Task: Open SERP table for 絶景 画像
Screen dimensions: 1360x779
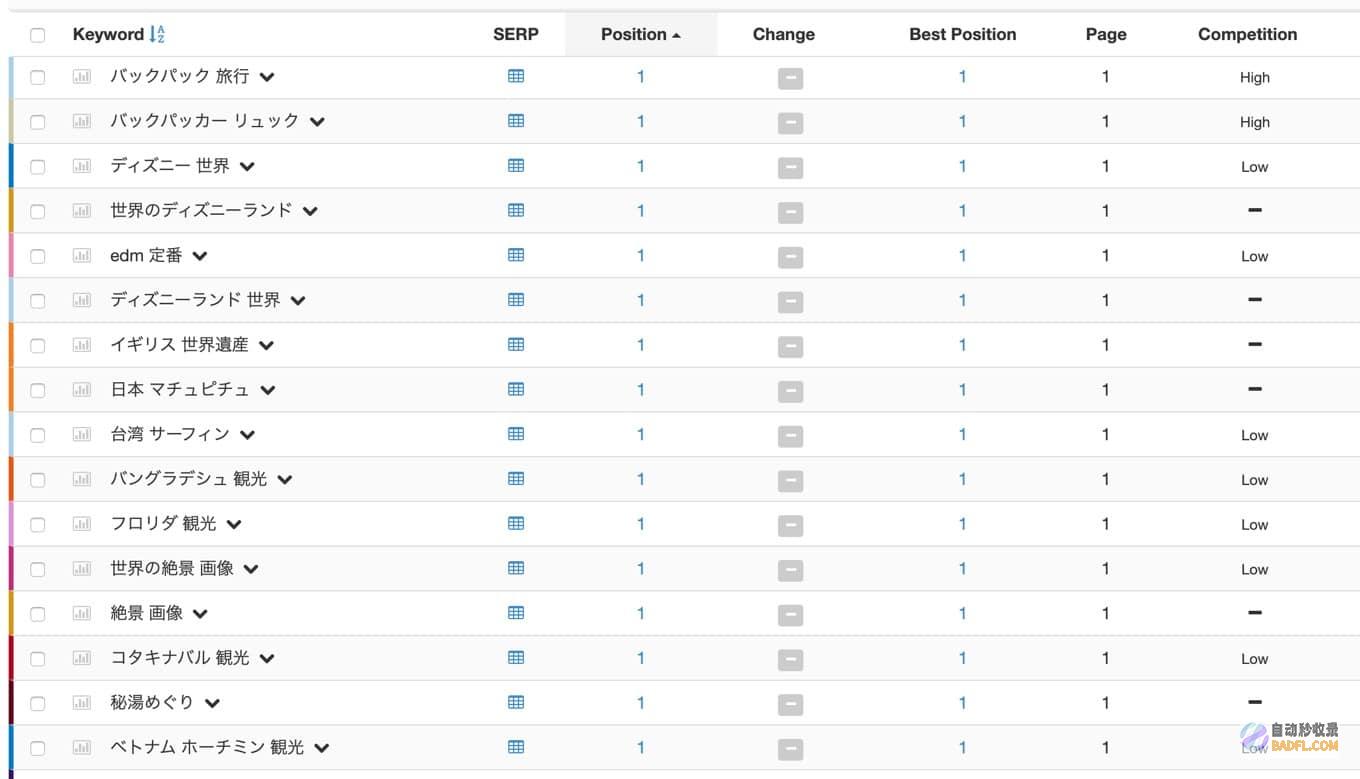Action: click(x=516, y=613)
